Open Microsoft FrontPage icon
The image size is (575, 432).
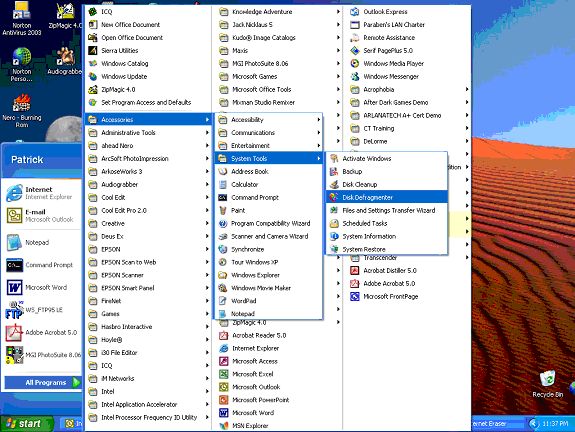tap(355, 296)
